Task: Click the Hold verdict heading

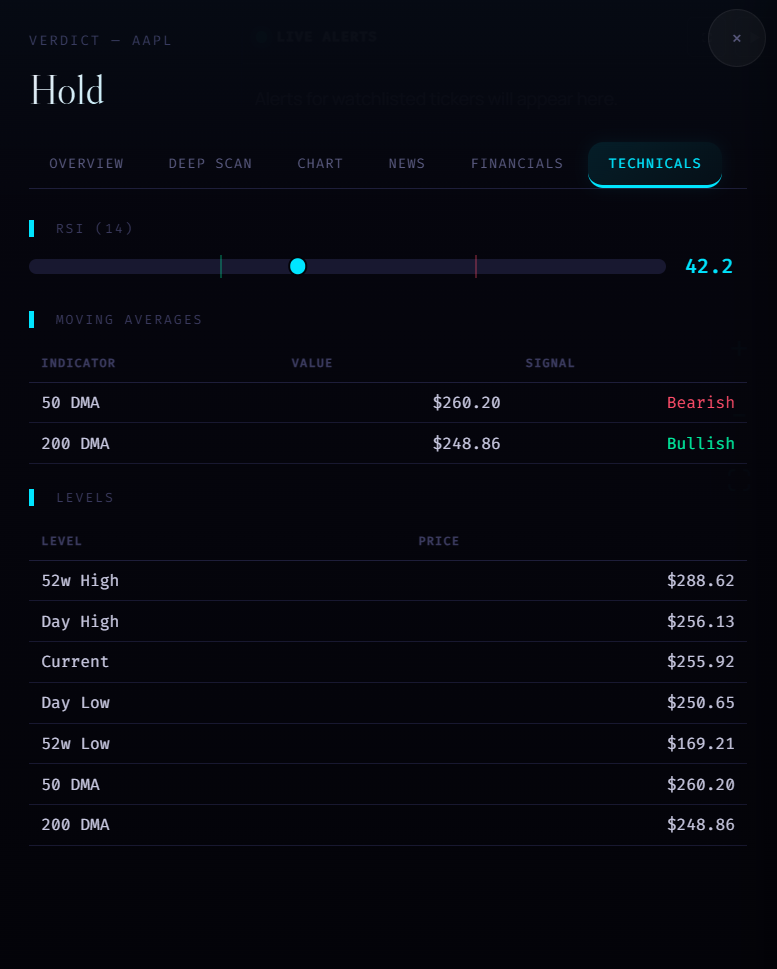Action: pos(68,91)
